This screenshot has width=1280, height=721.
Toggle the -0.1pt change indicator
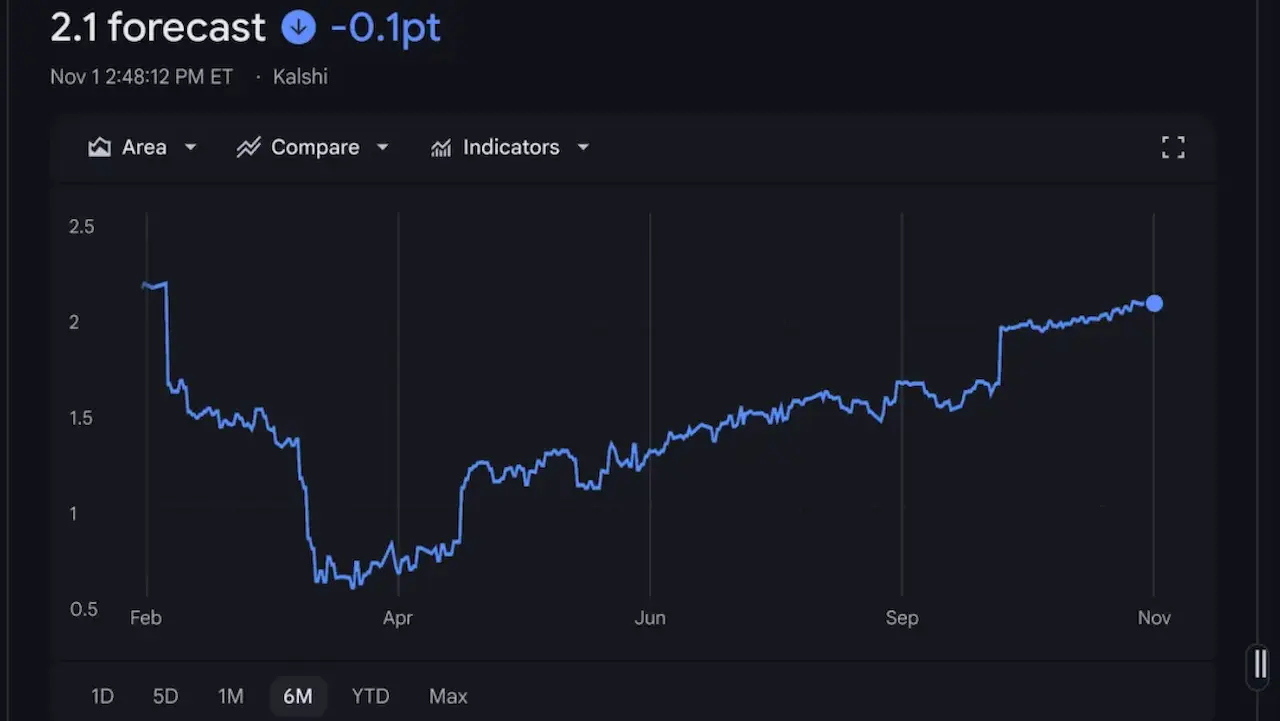tap(386, 28)
